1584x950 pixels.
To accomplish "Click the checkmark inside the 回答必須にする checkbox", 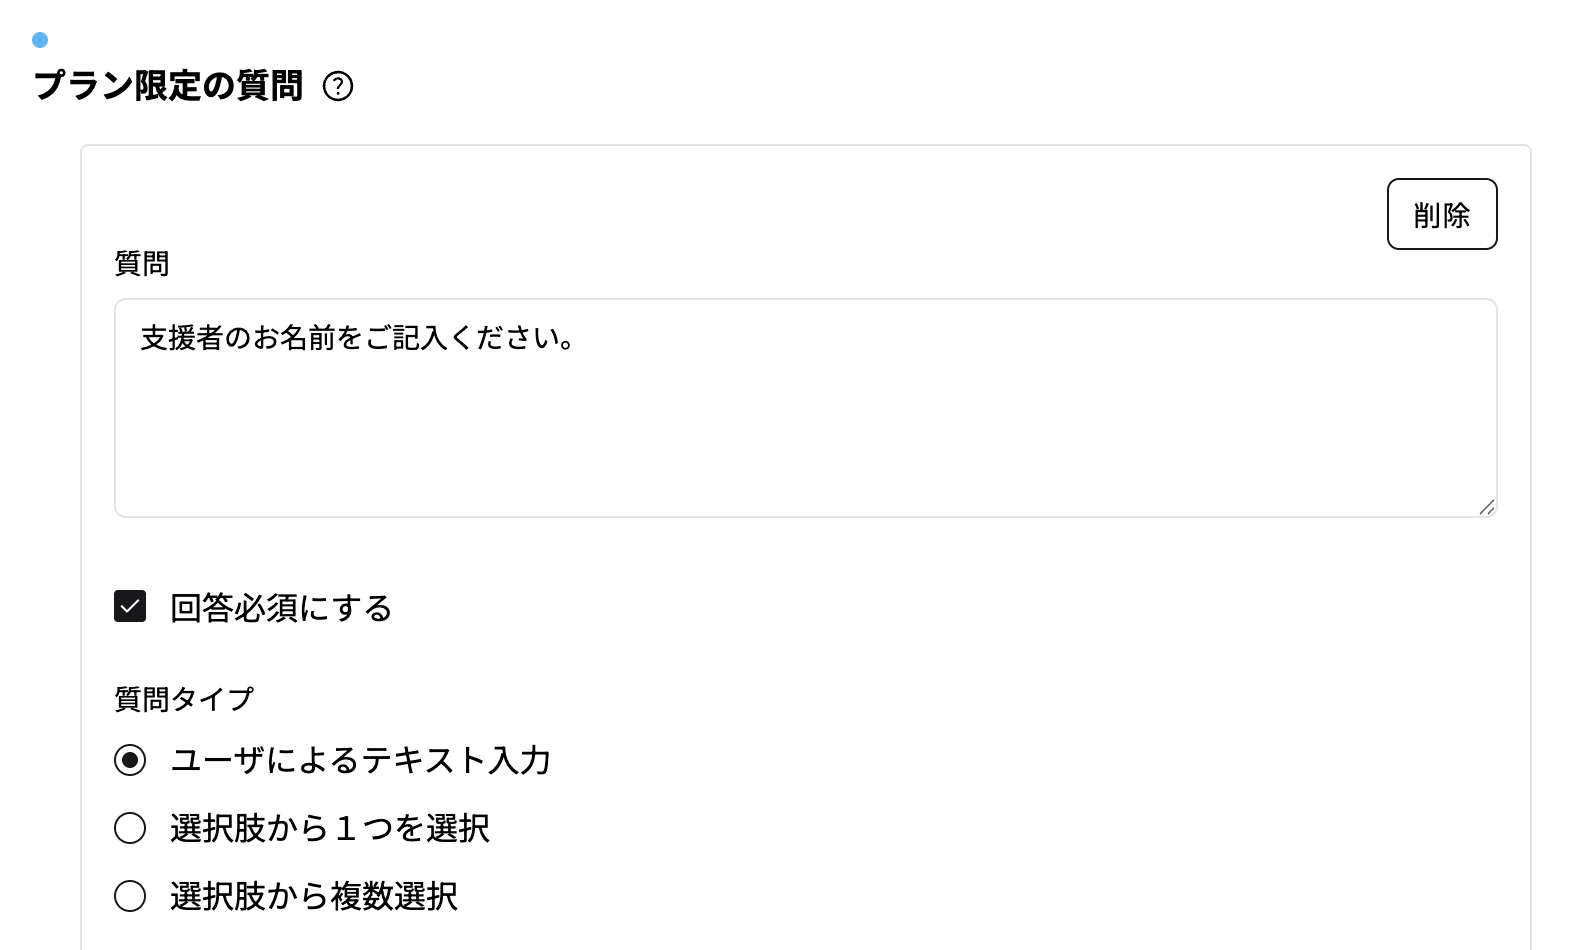I will tap(129, 605).
